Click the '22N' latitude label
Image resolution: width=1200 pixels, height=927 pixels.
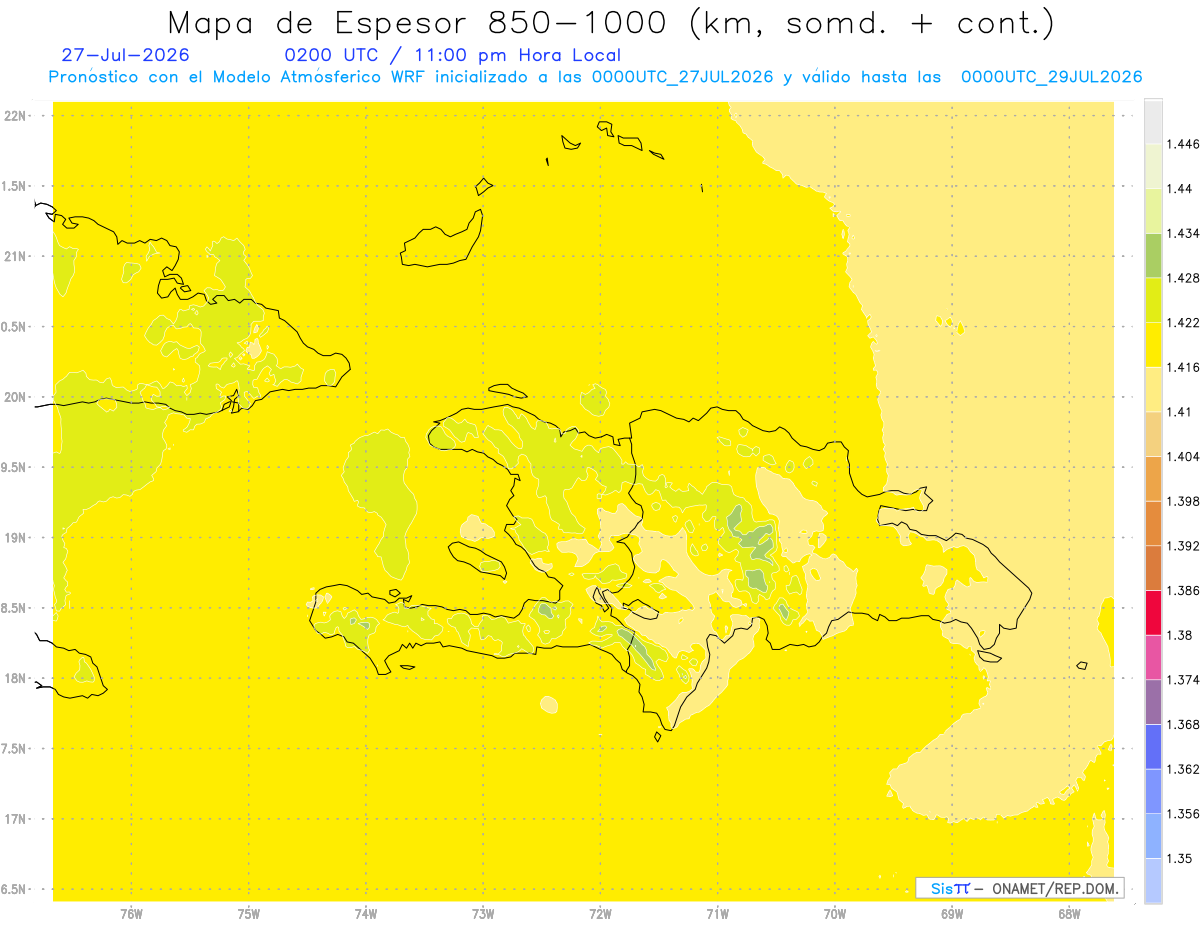coord(16,115)
